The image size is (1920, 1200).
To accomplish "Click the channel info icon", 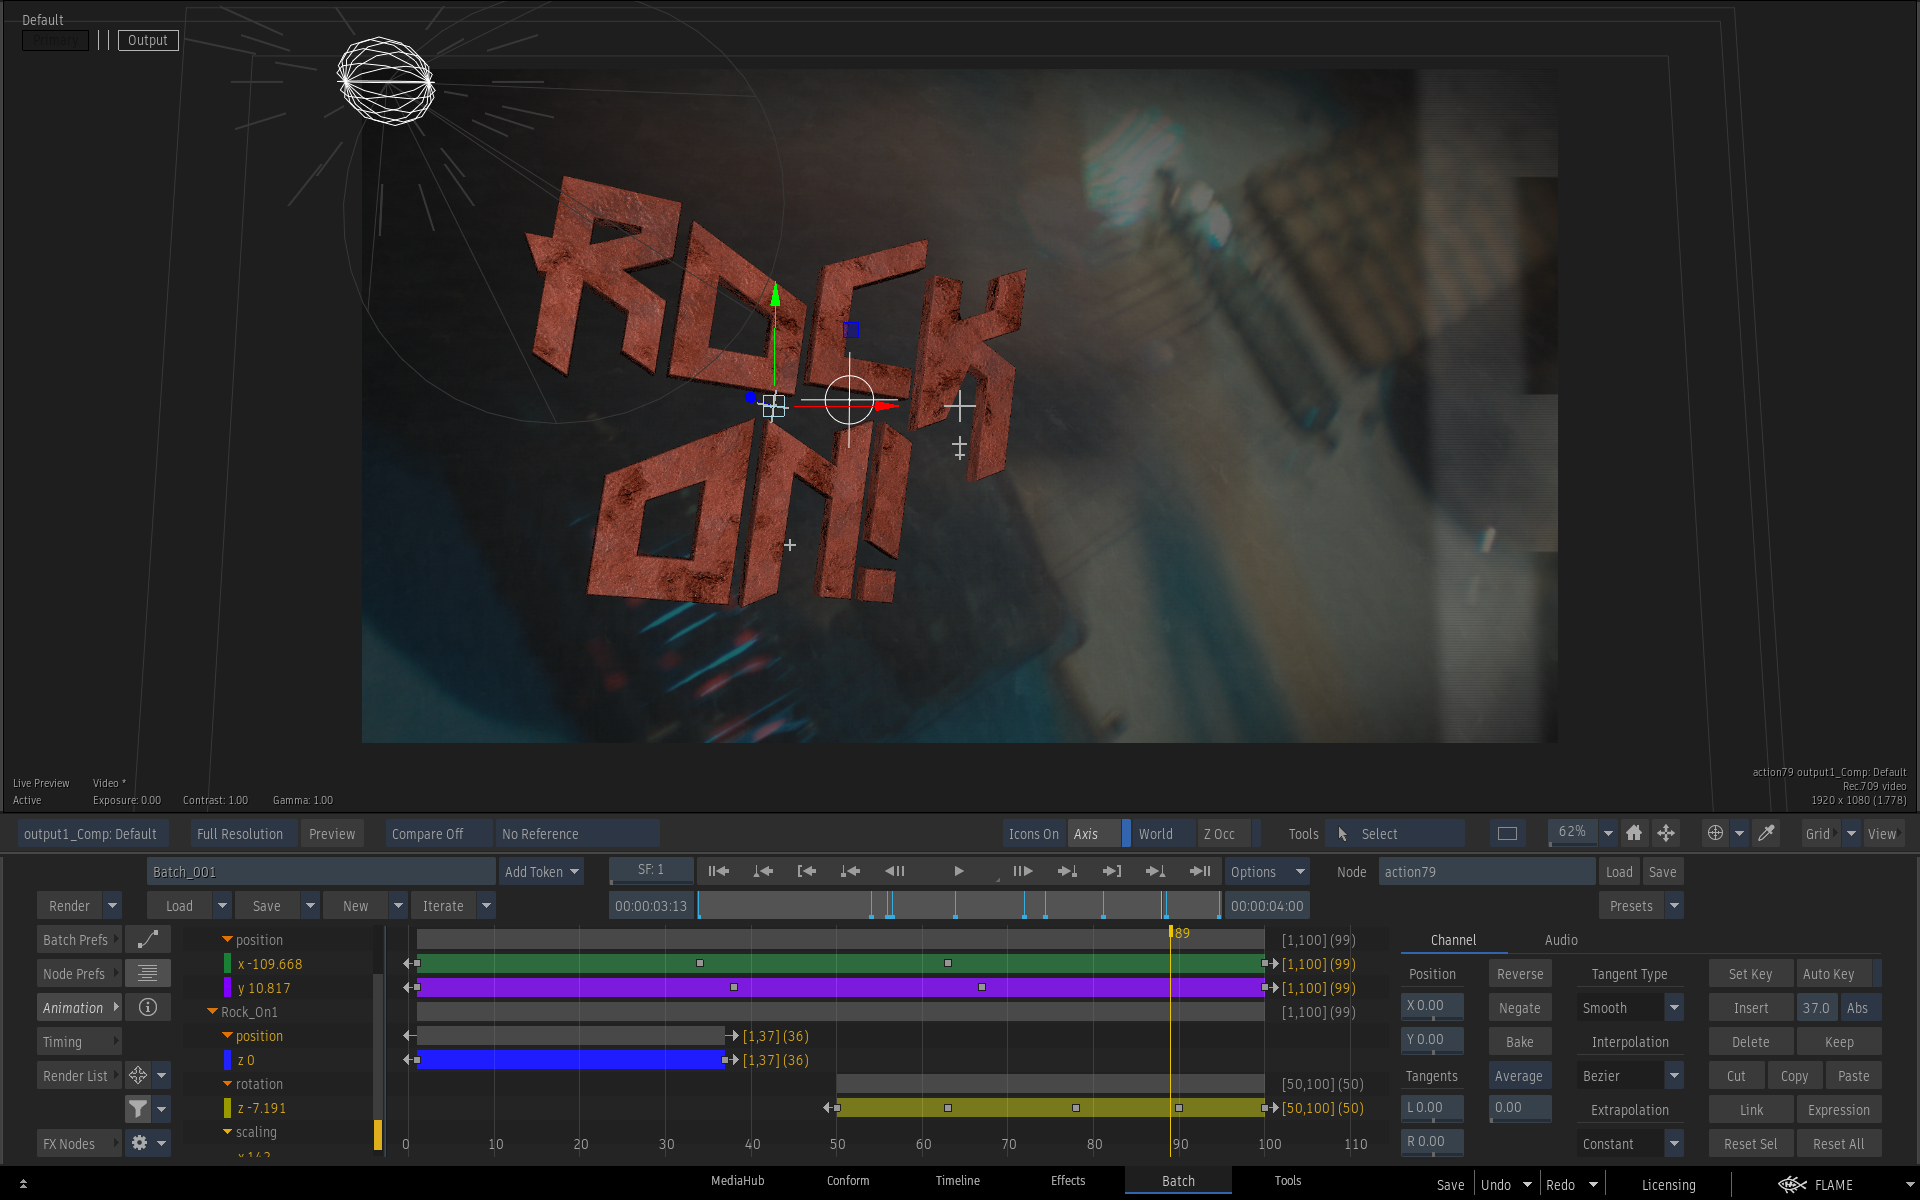I will [148, 1007].
